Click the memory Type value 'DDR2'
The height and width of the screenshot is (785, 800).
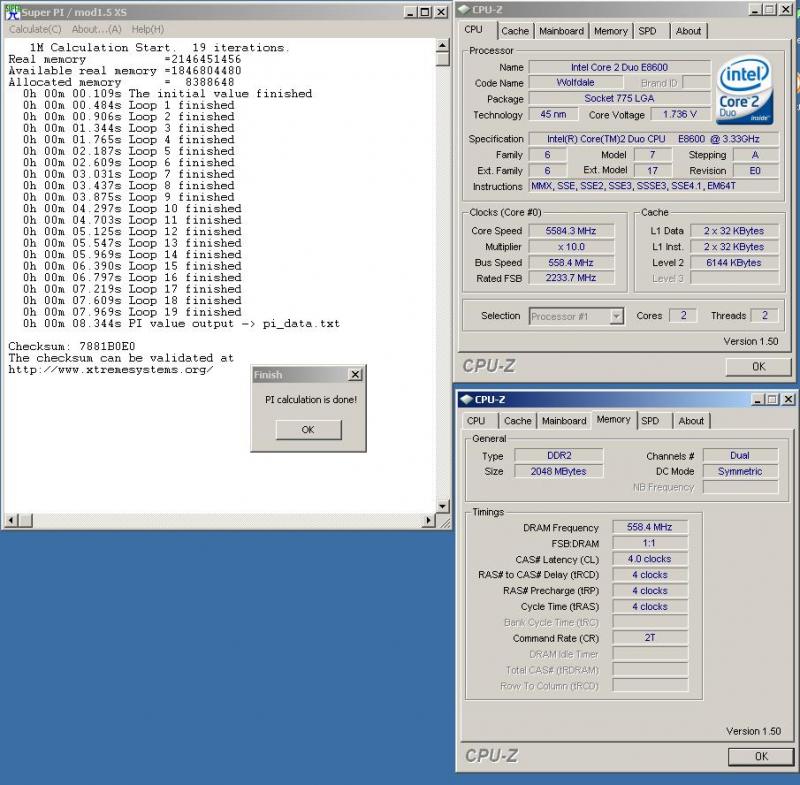(559, 455)
